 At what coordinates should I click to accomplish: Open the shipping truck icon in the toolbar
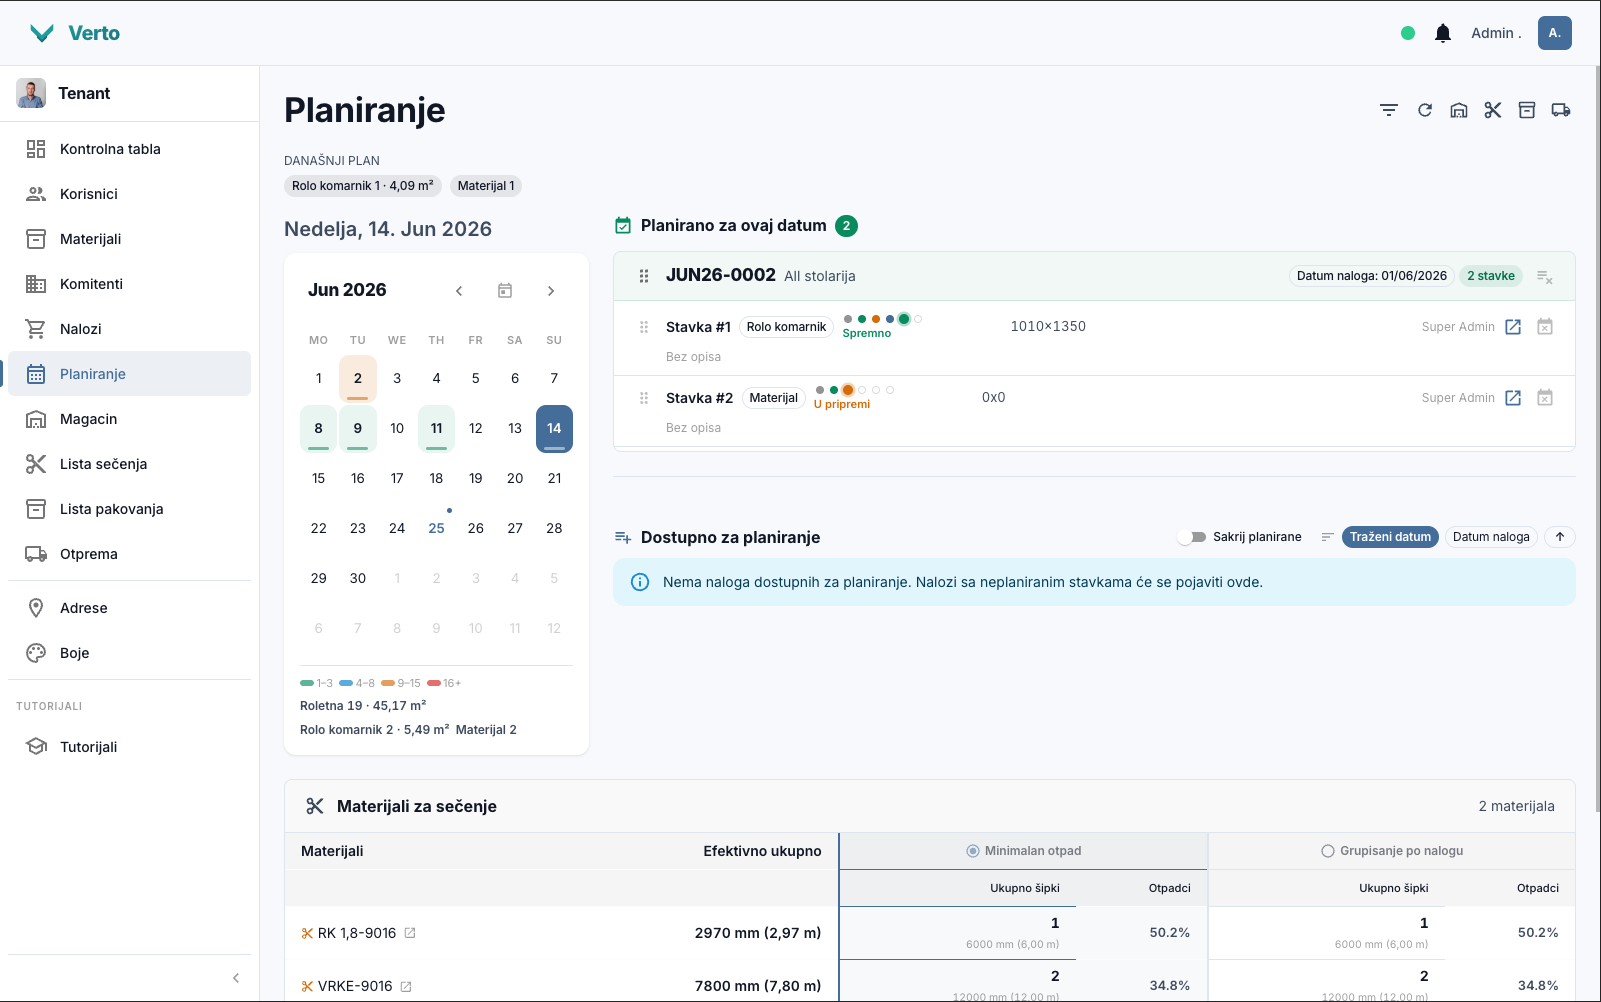coord(1561,110)
